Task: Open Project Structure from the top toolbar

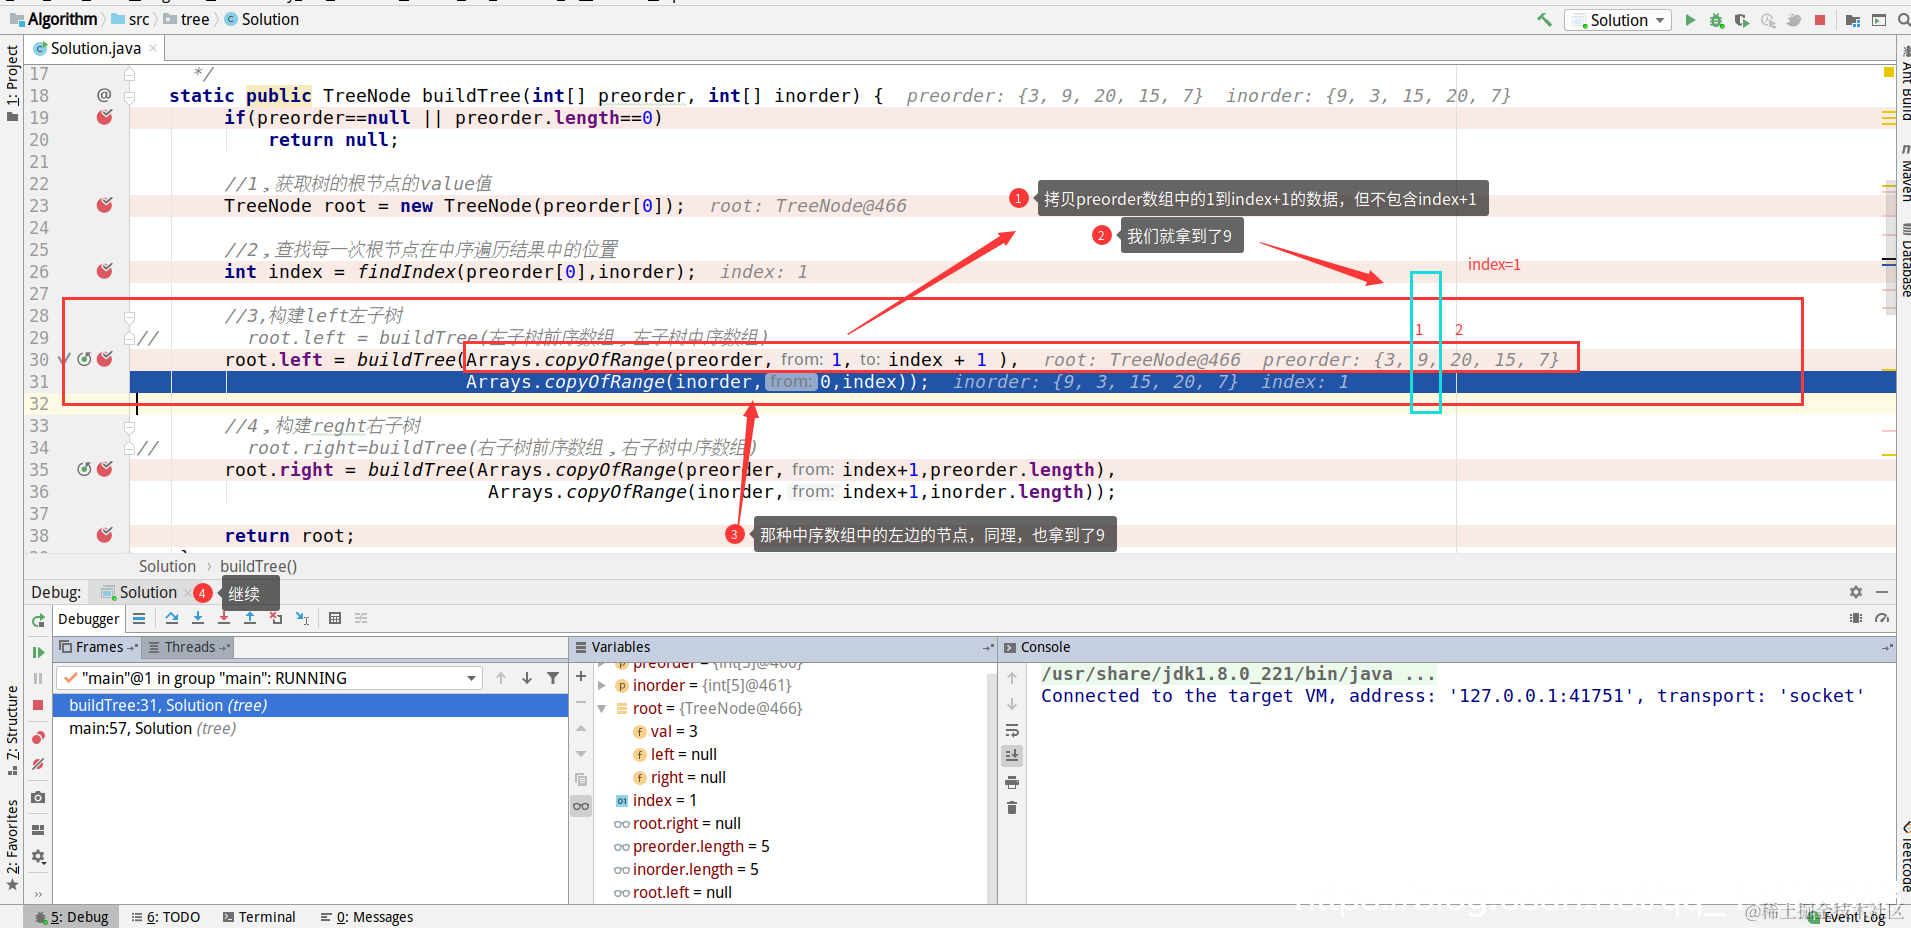Action: (x=1853, y=20)
